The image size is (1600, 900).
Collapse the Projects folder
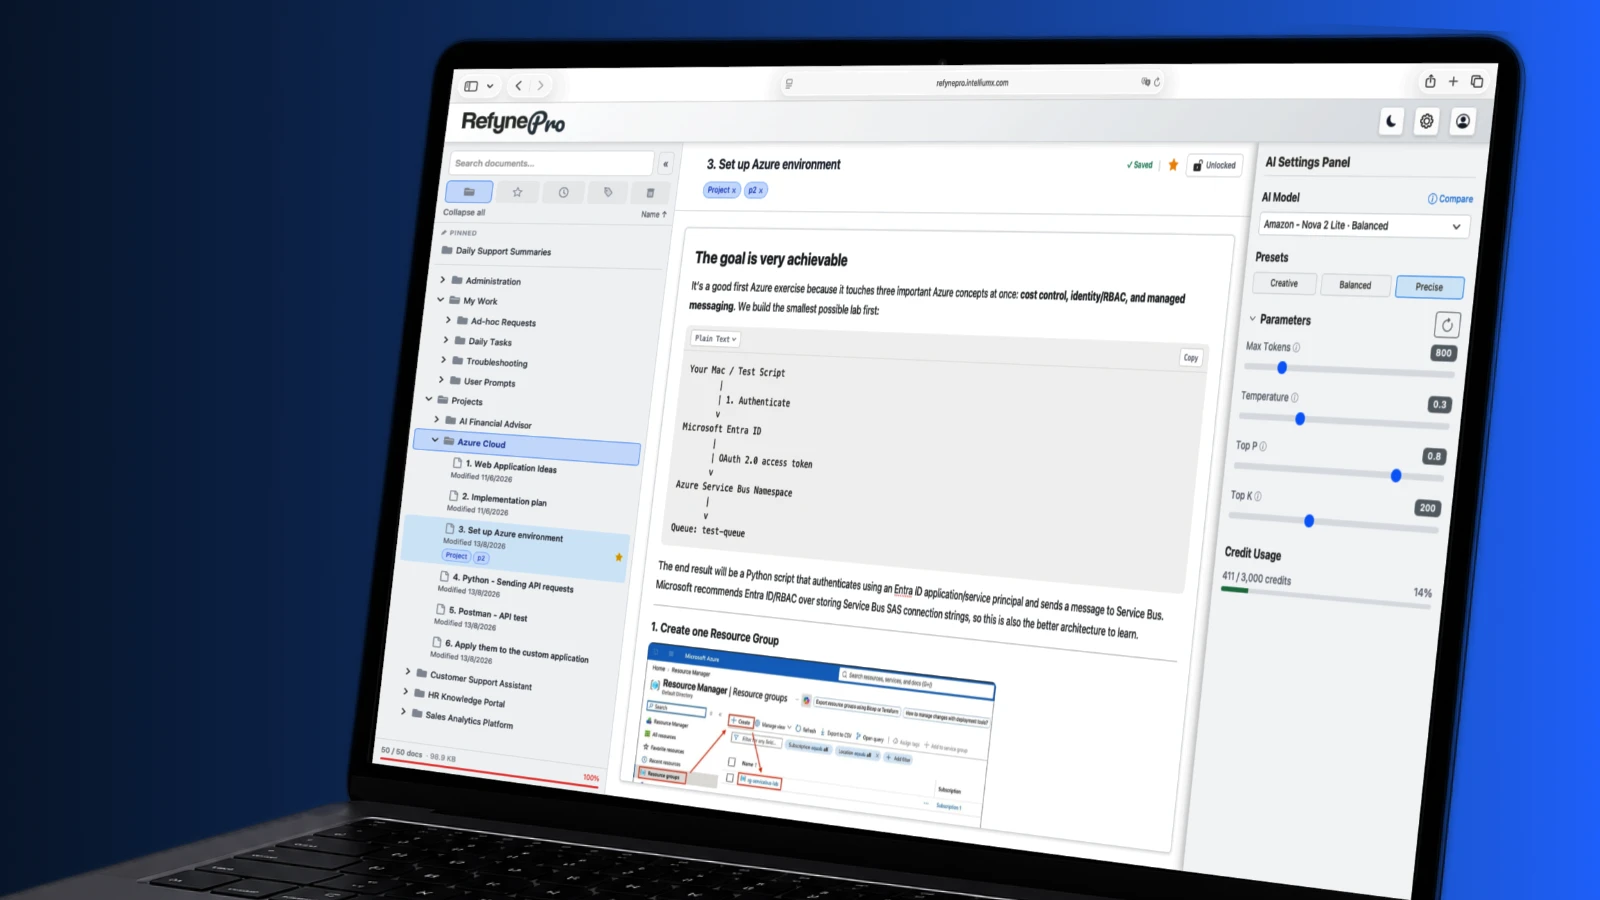coord(429,399)
